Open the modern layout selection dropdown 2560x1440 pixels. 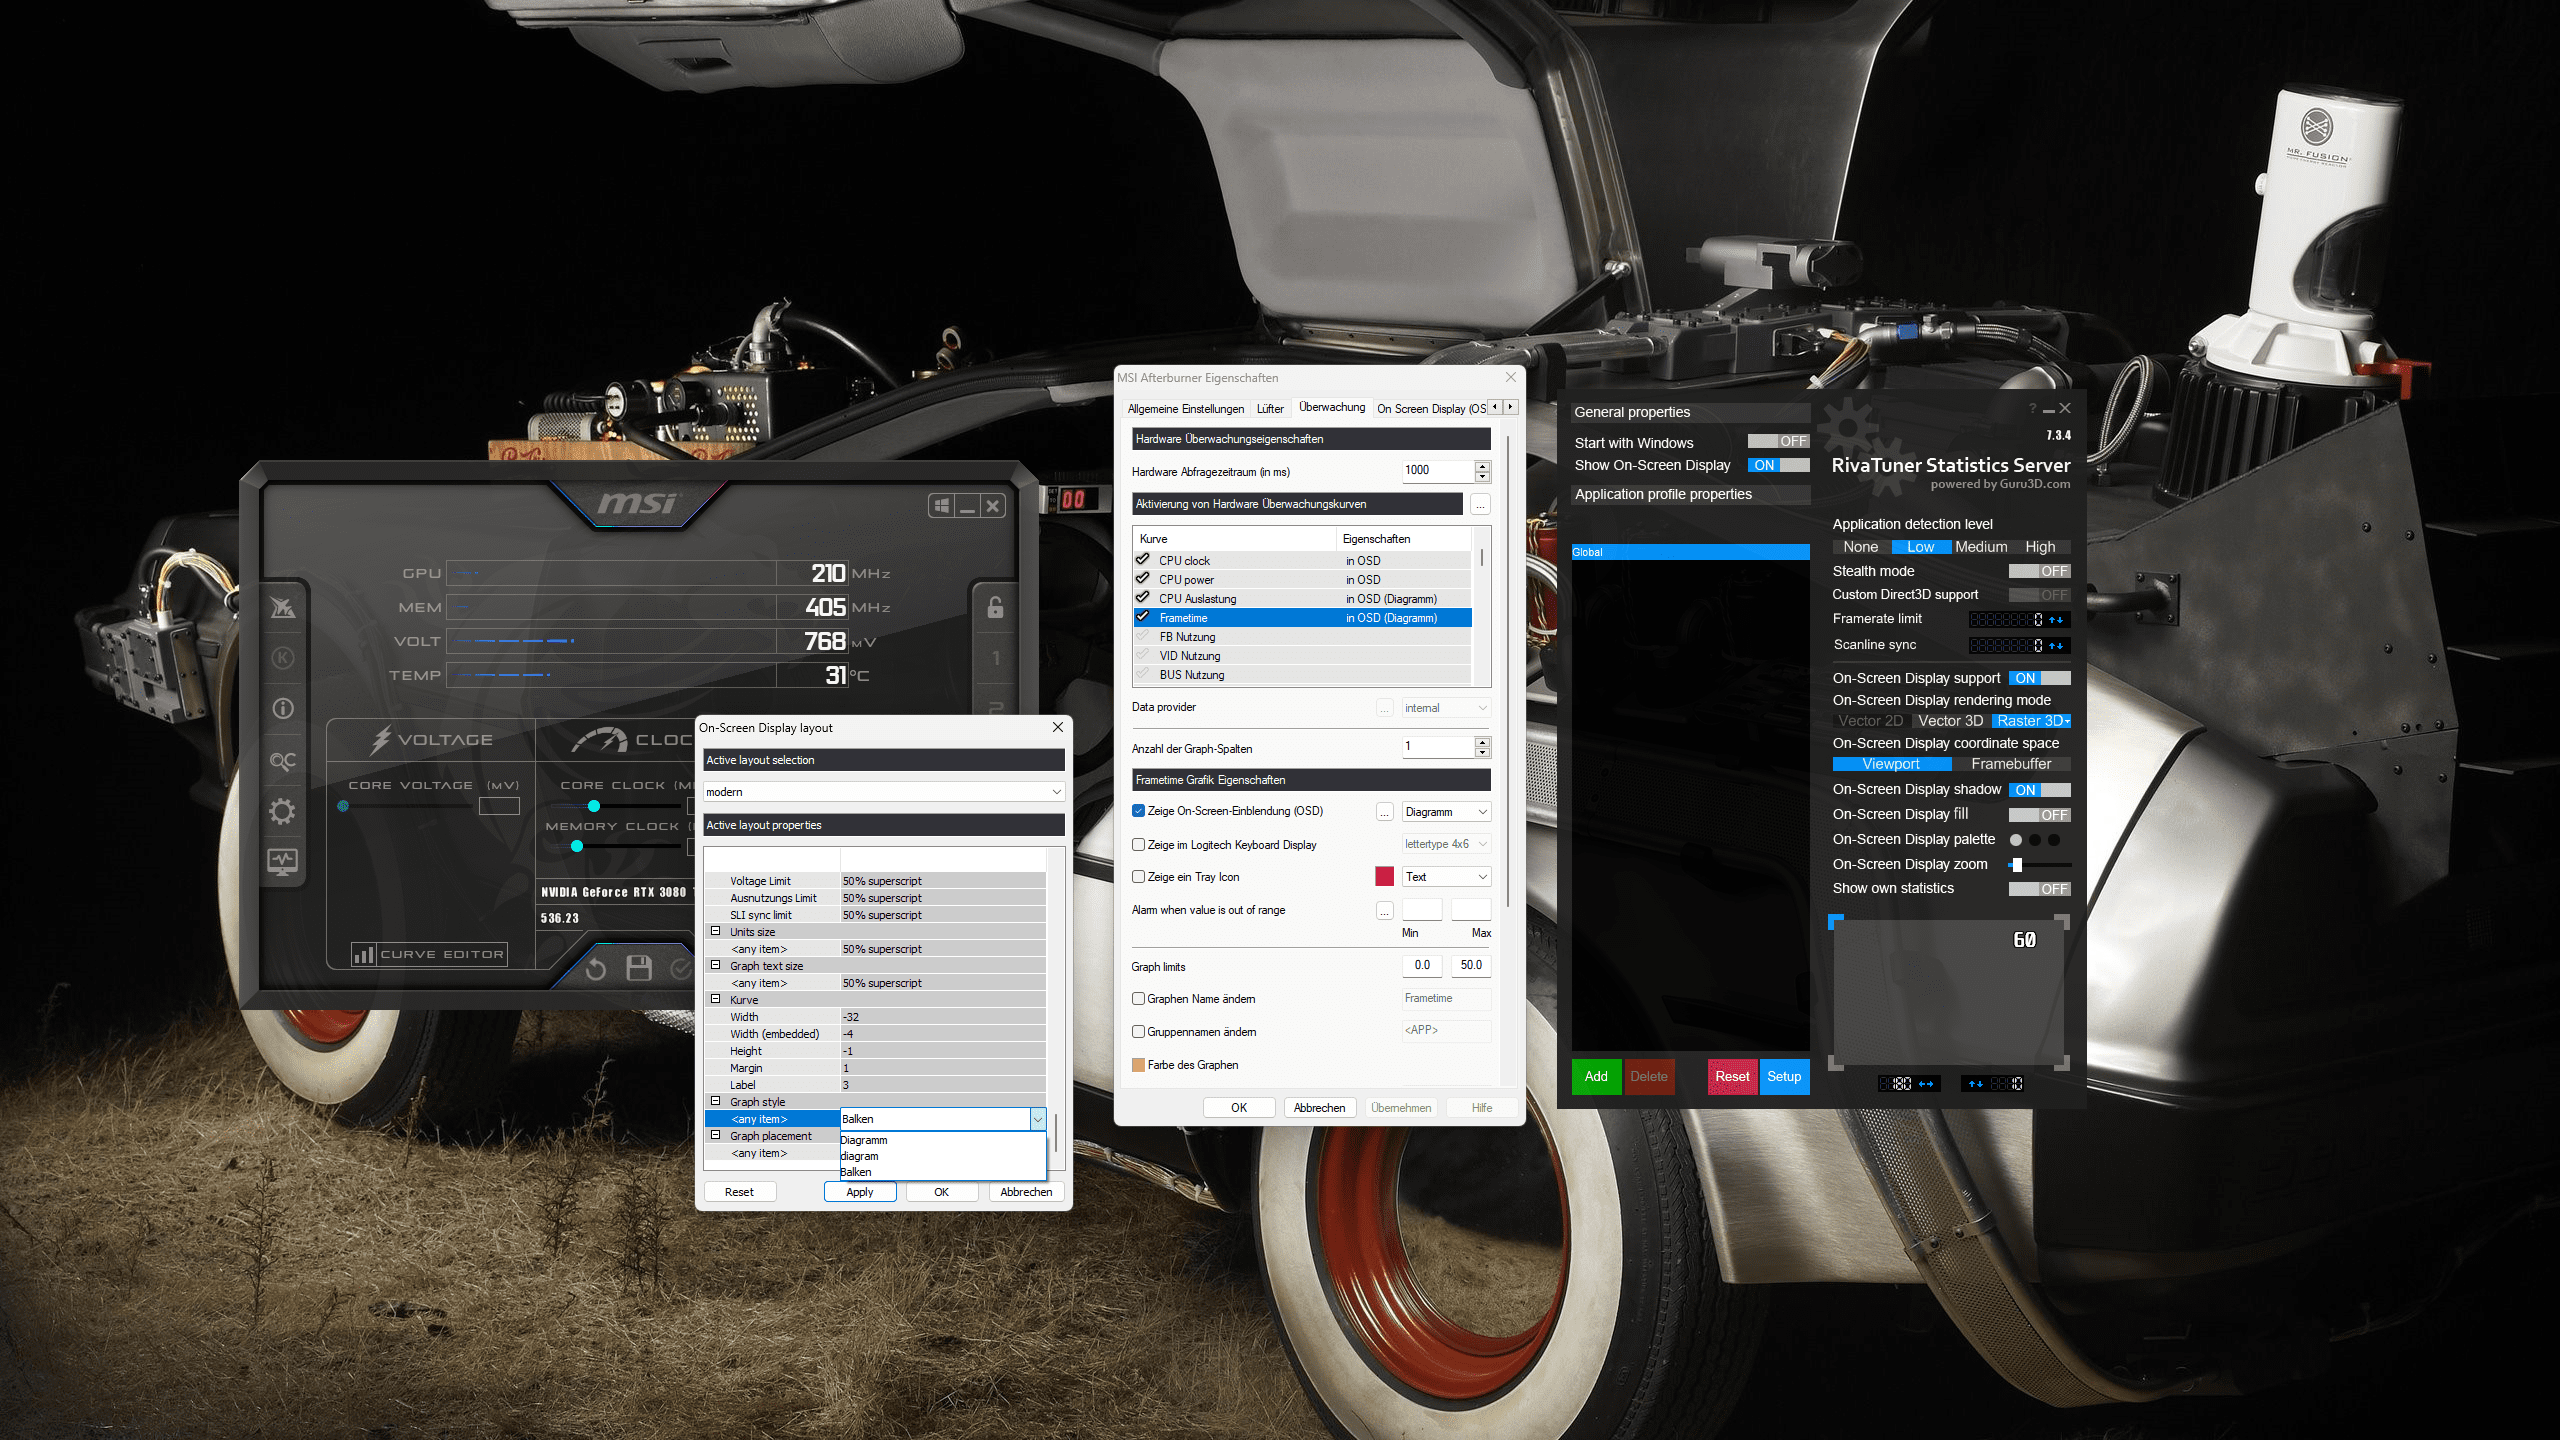point(883,792)
